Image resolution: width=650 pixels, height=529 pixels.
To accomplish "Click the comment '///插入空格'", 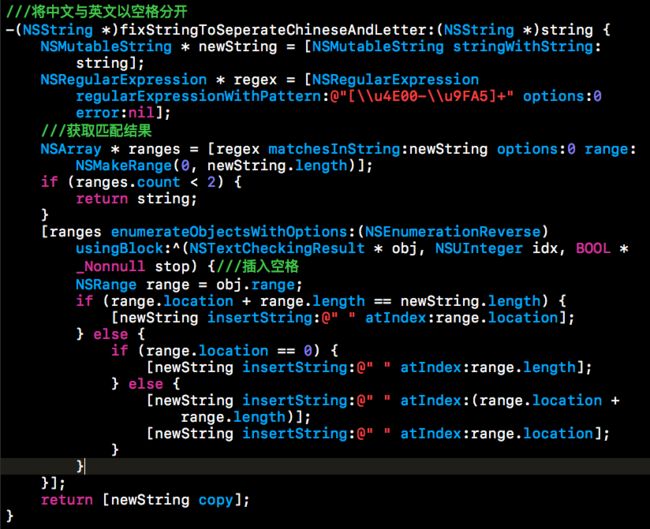I will click(x=257, y=266).
